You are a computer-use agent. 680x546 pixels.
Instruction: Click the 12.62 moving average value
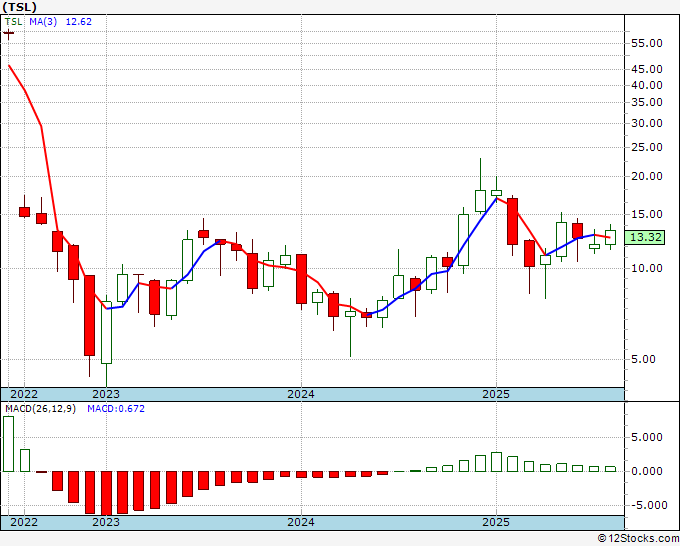pos(78,22)
